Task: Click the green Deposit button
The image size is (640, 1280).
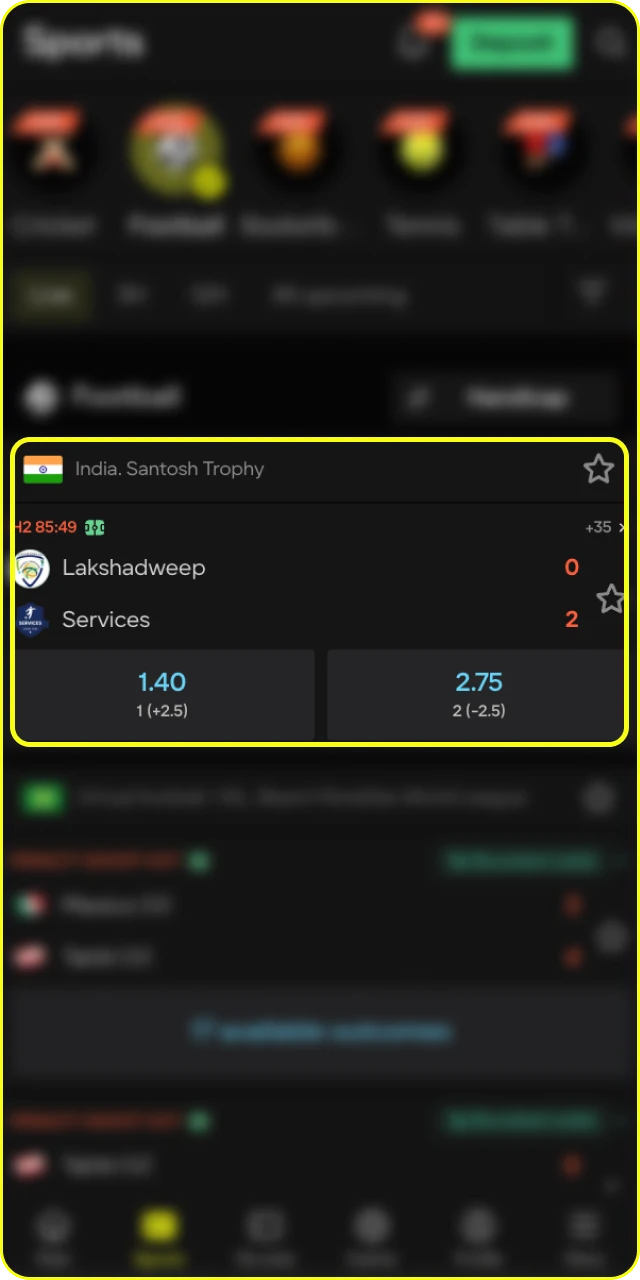Action: (512, 43)
